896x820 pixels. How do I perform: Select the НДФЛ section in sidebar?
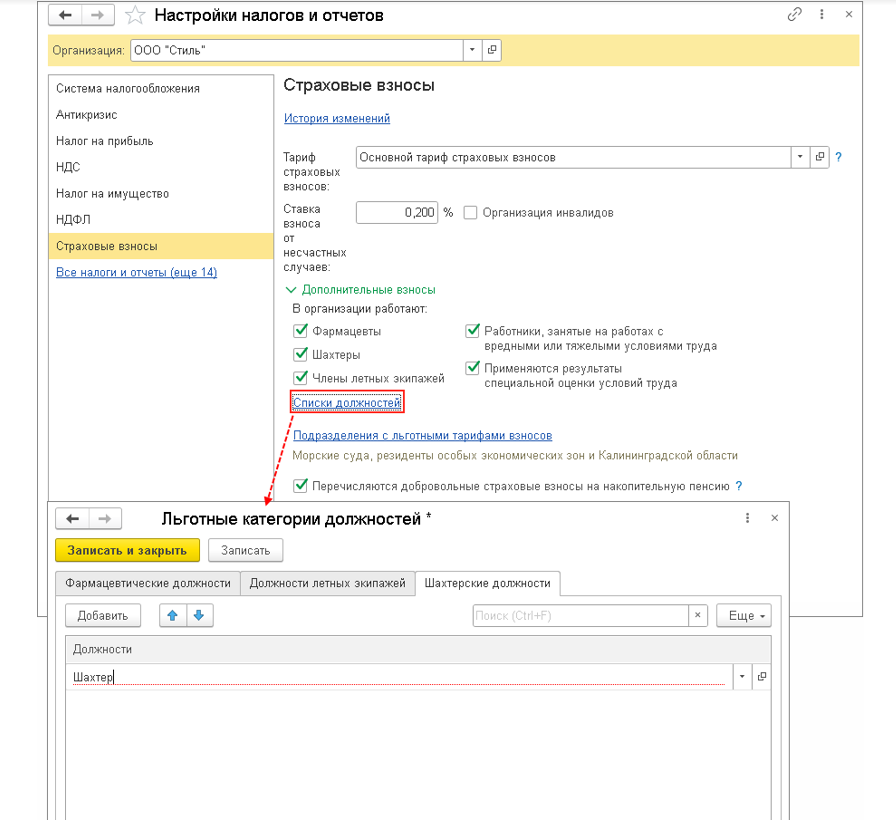(74, 220)
